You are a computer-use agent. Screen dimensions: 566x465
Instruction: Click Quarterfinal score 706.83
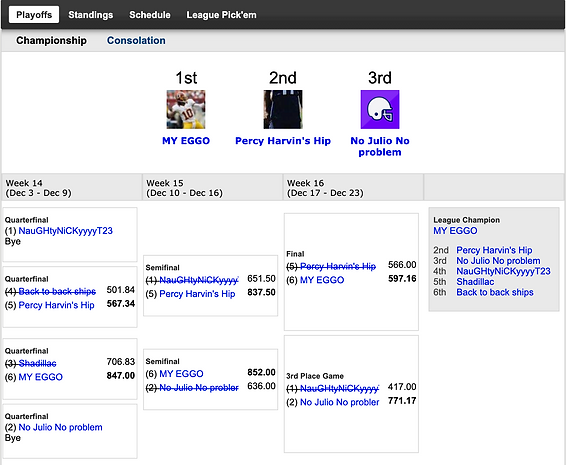point(121,362)
